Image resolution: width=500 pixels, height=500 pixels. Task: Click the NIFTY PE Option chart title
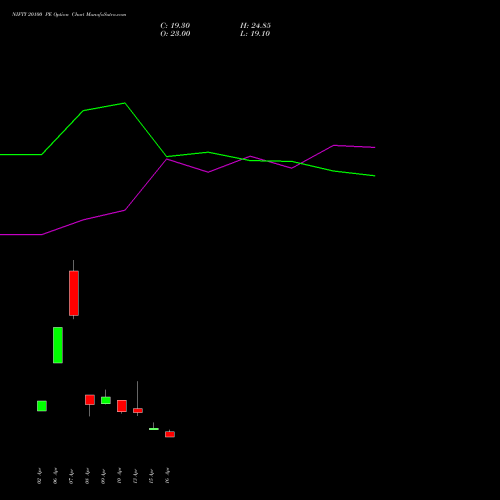click(69, 15)
